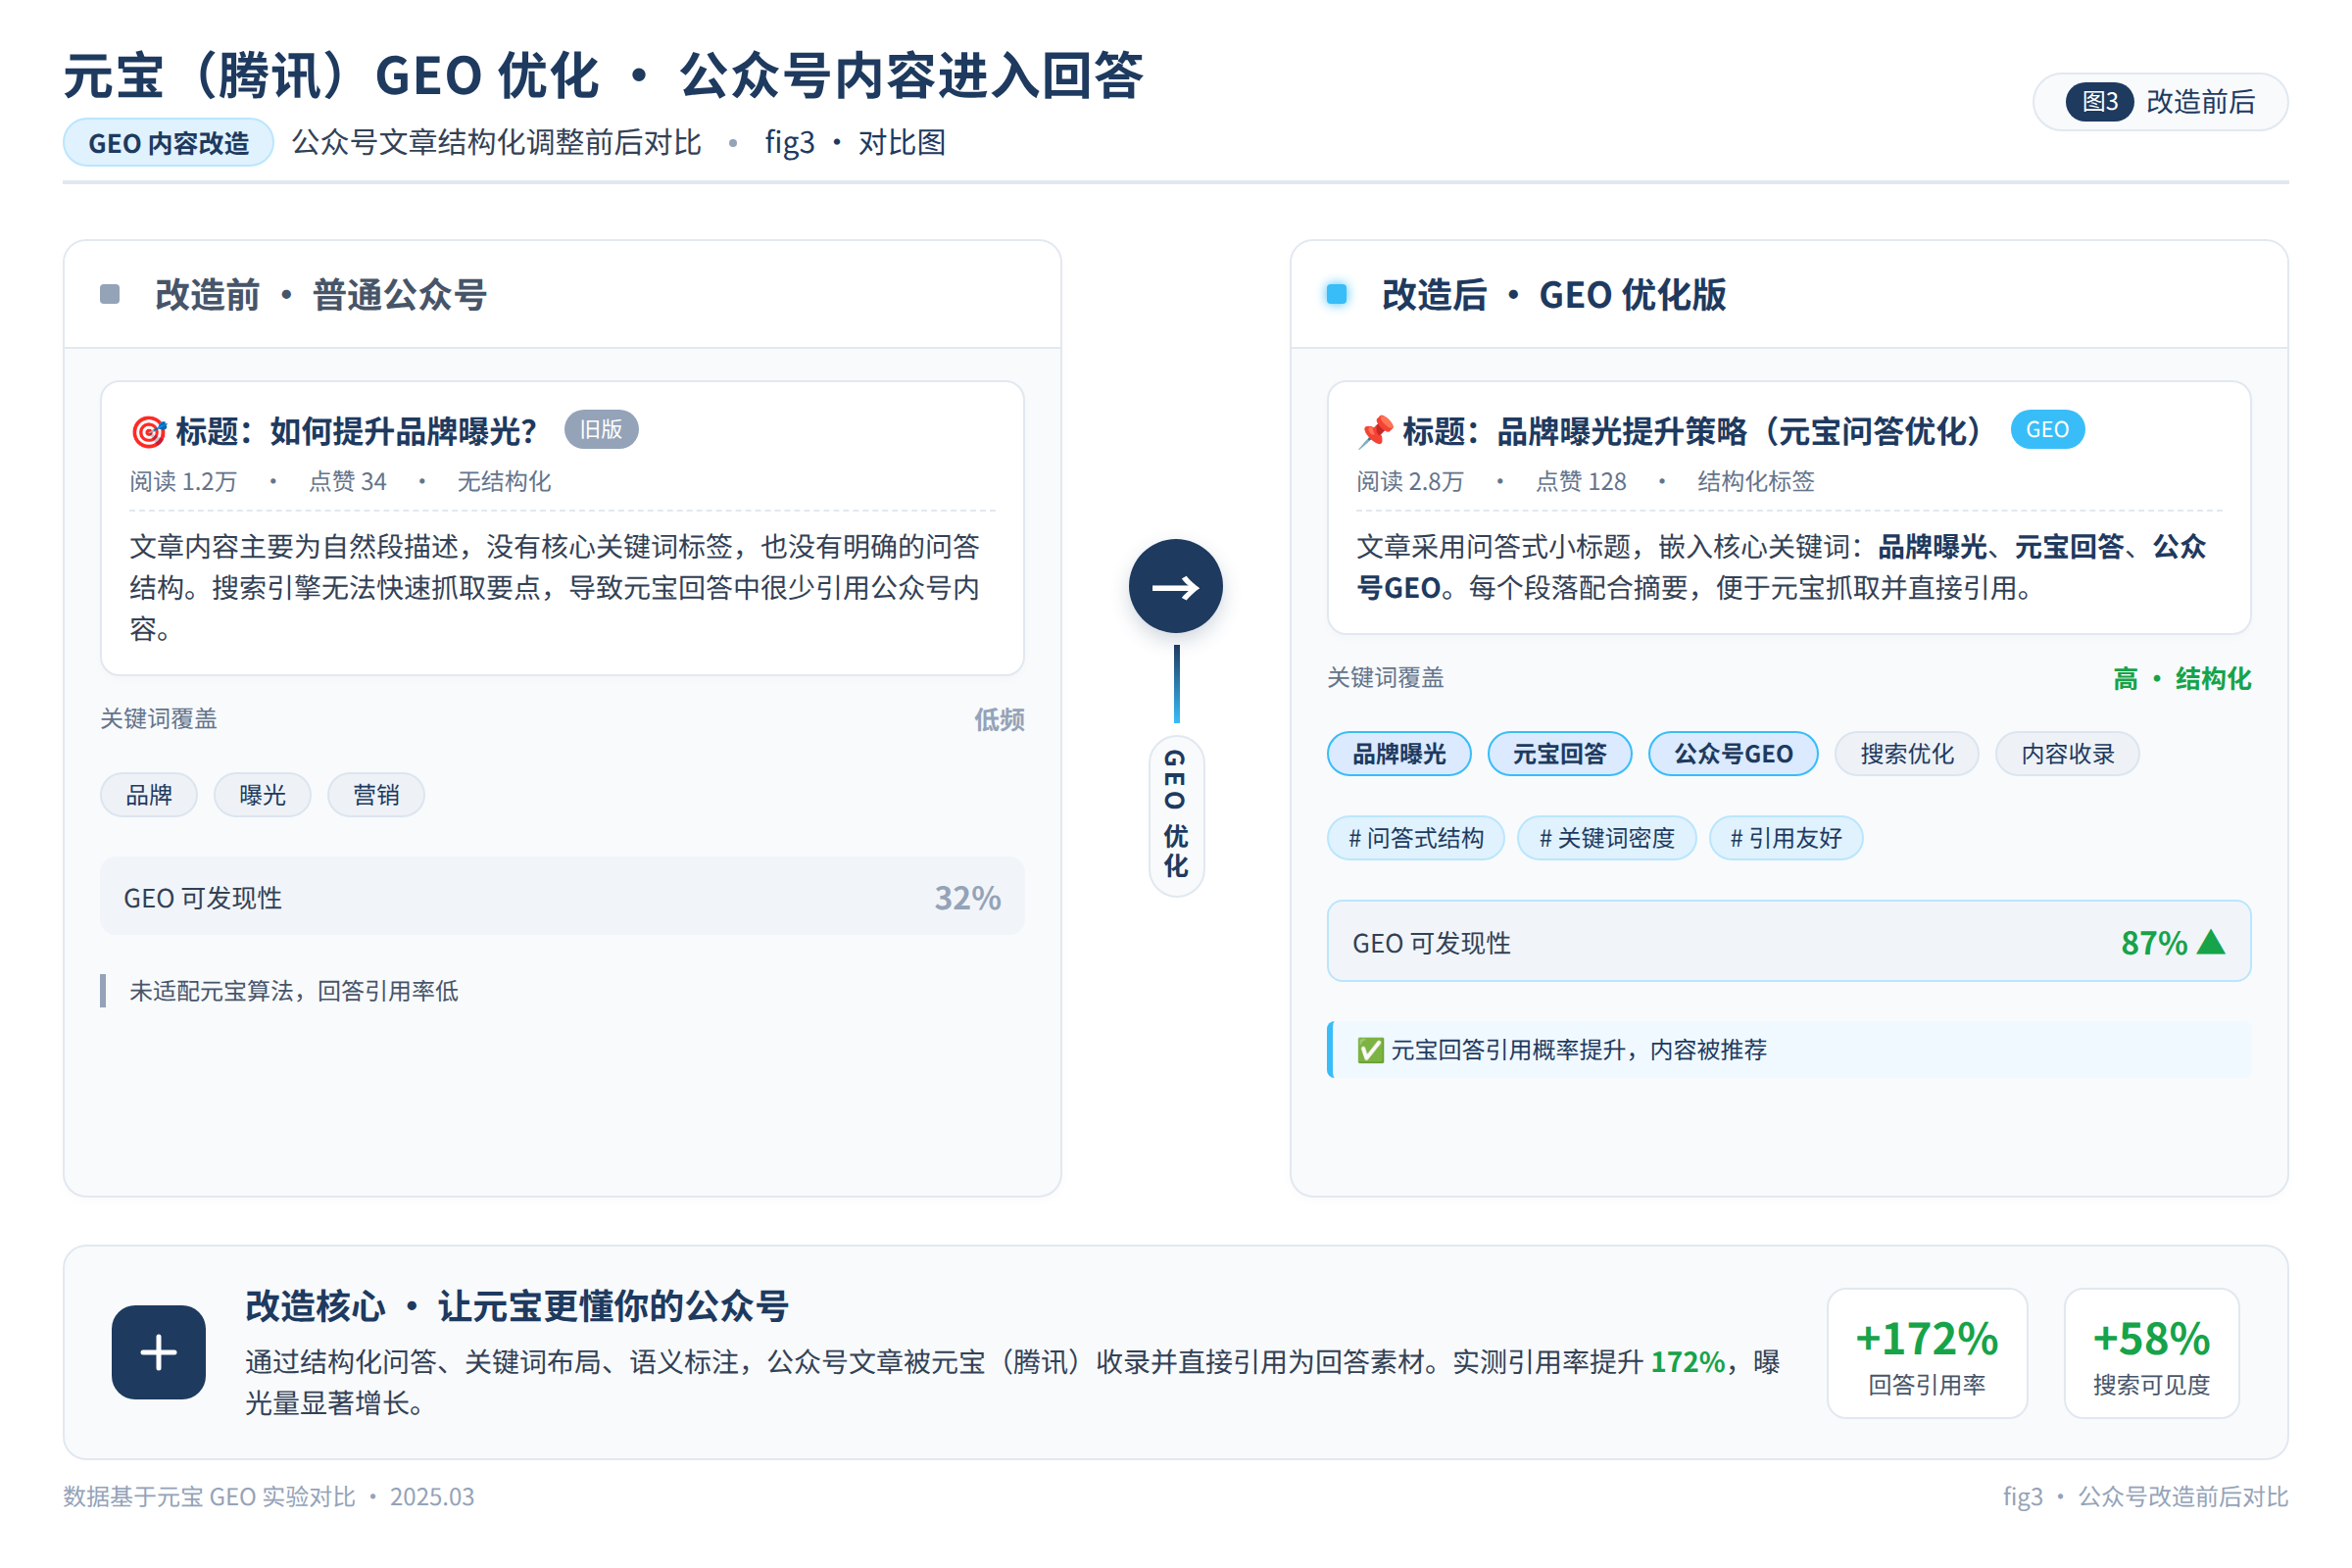Click the green 高 · 结构化 label
The height and width of the screenshot is (1568, 2352).
[2182, 679]
